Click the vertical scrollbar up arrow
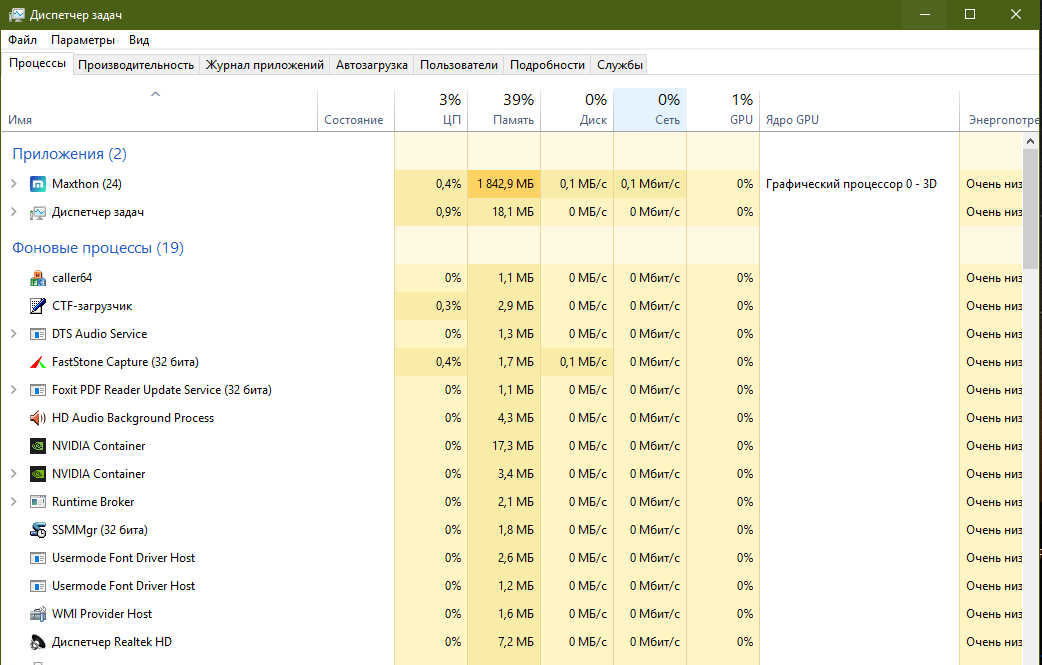Screen dimensions: 1042x665 tap(1030, 141)
